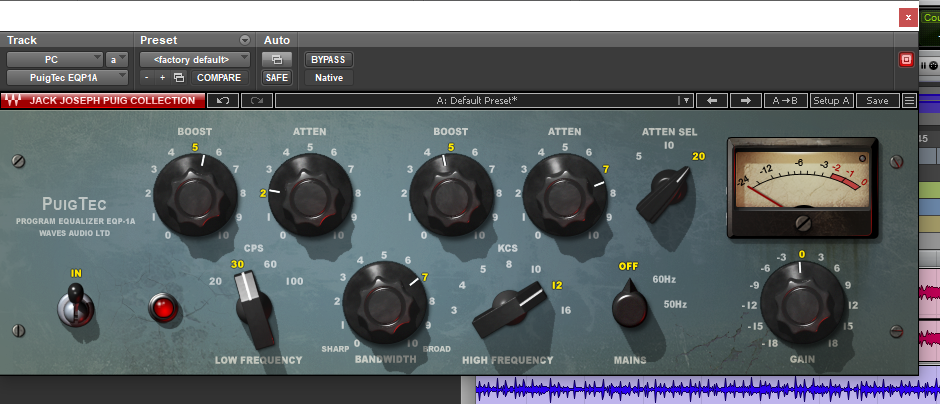Set high frequency to 10 KCS
This screenshot has height=404, width=940.
pyautogui.click(x=535, y=269)
